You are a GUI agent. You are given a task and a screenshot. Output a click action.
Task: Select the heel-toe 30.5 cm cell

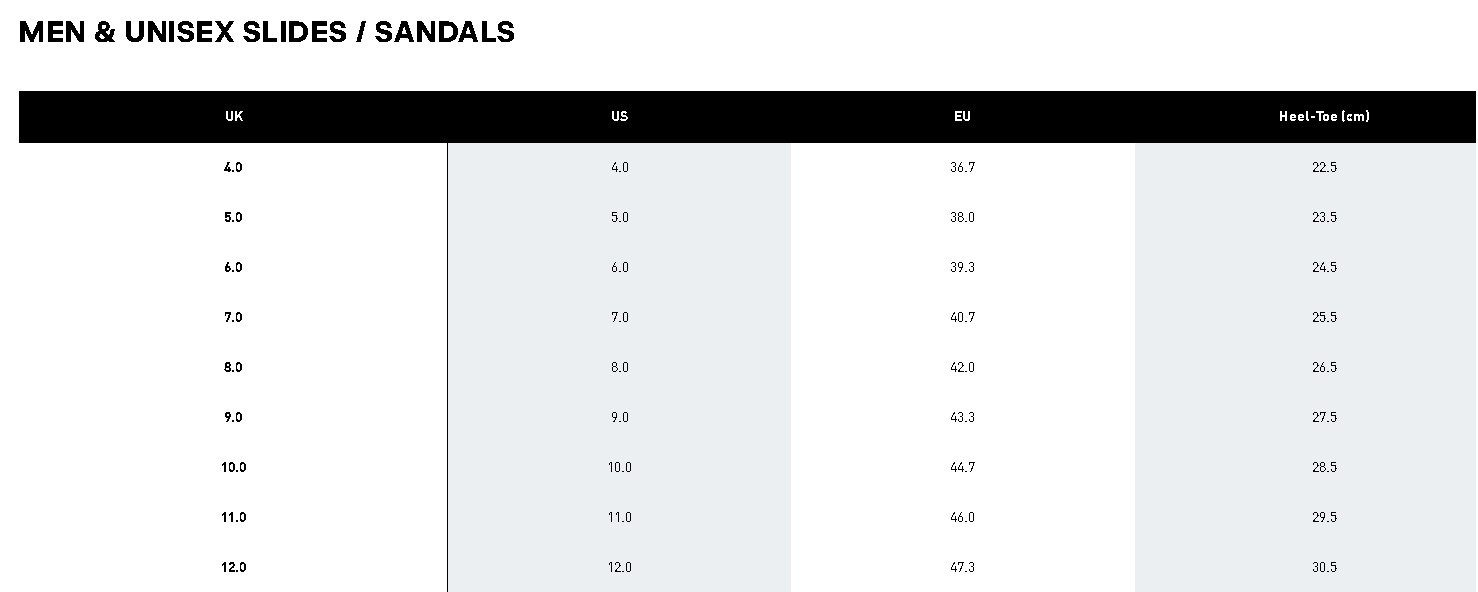pyautogui.click(x=1324, y=567)
